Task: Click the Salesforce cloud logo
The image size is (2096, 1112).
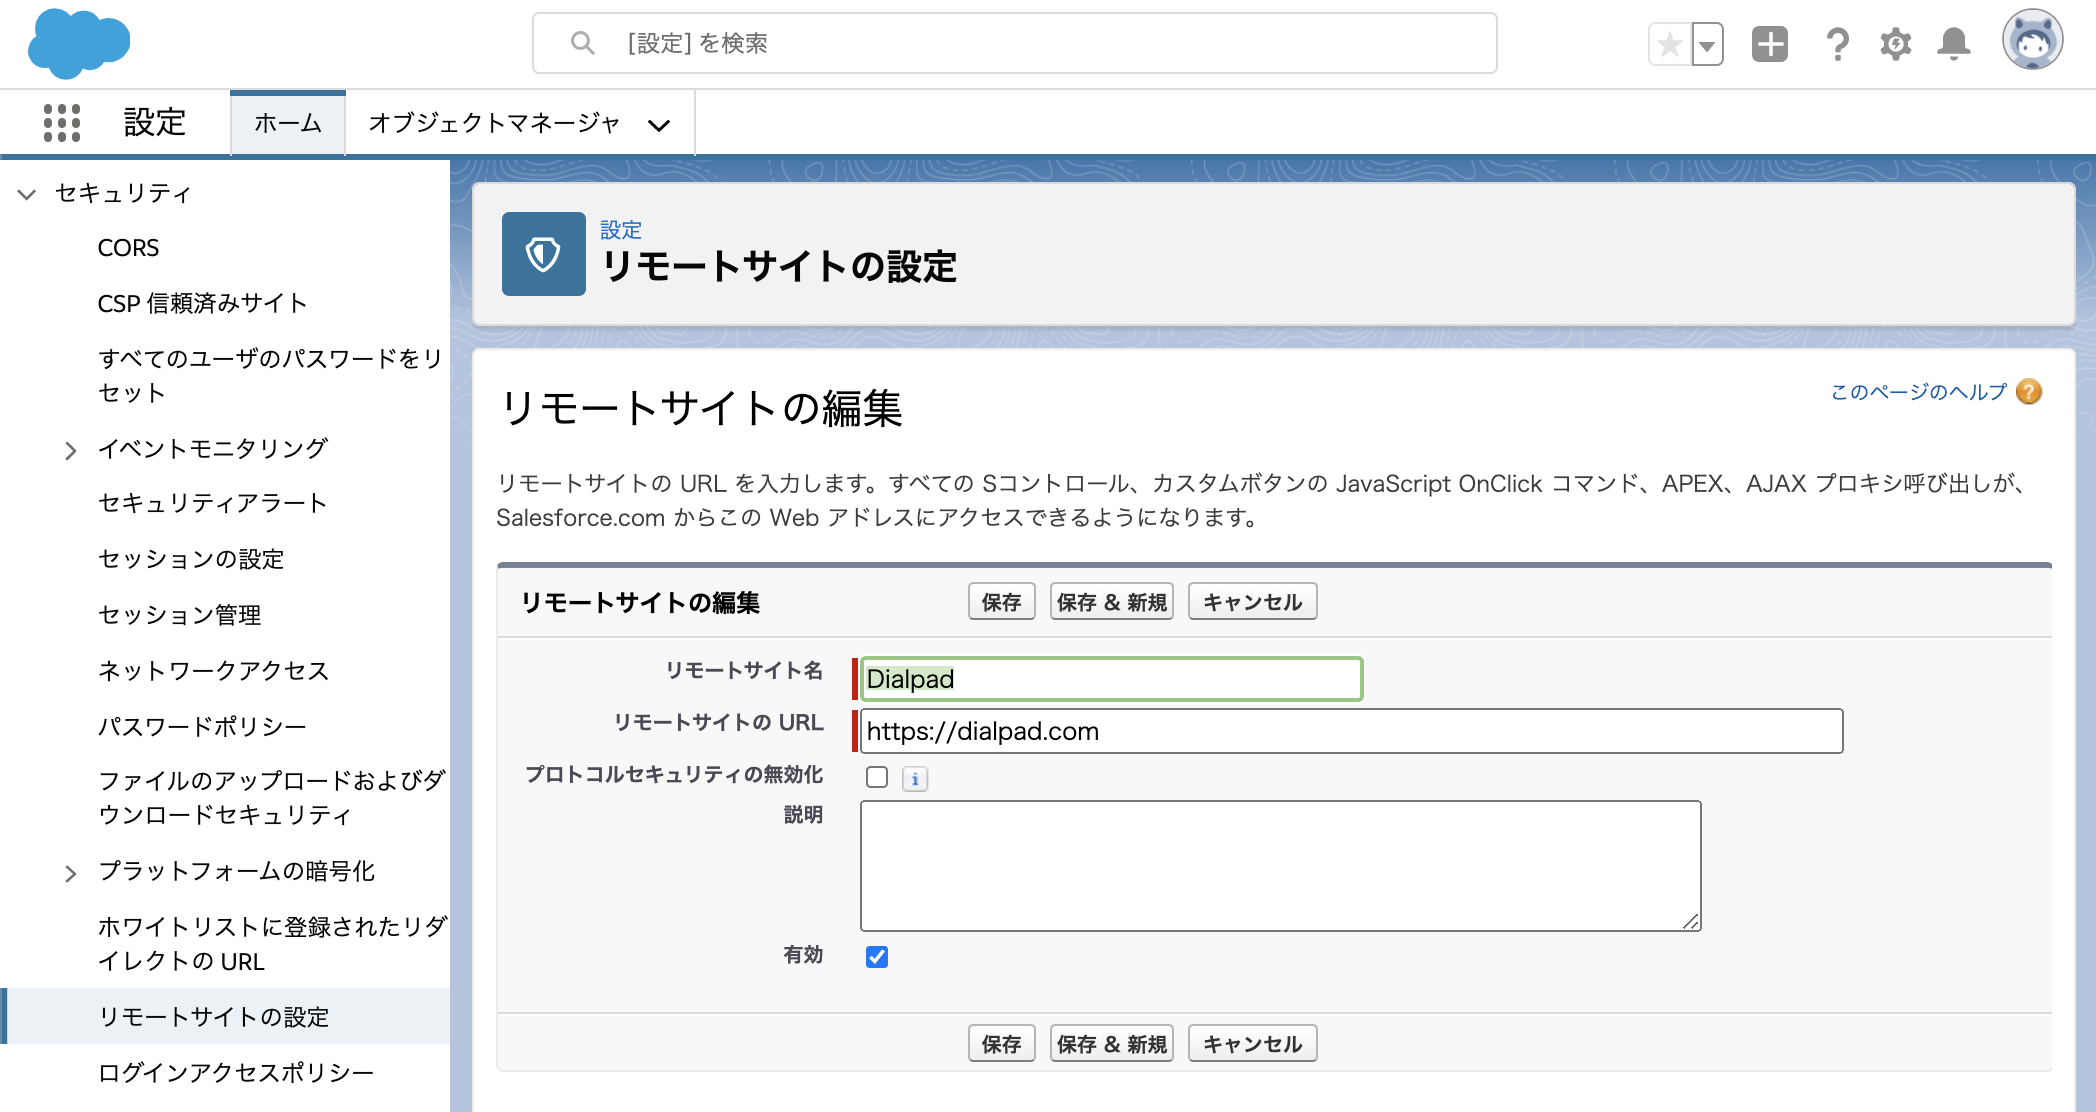Action: 79,44
